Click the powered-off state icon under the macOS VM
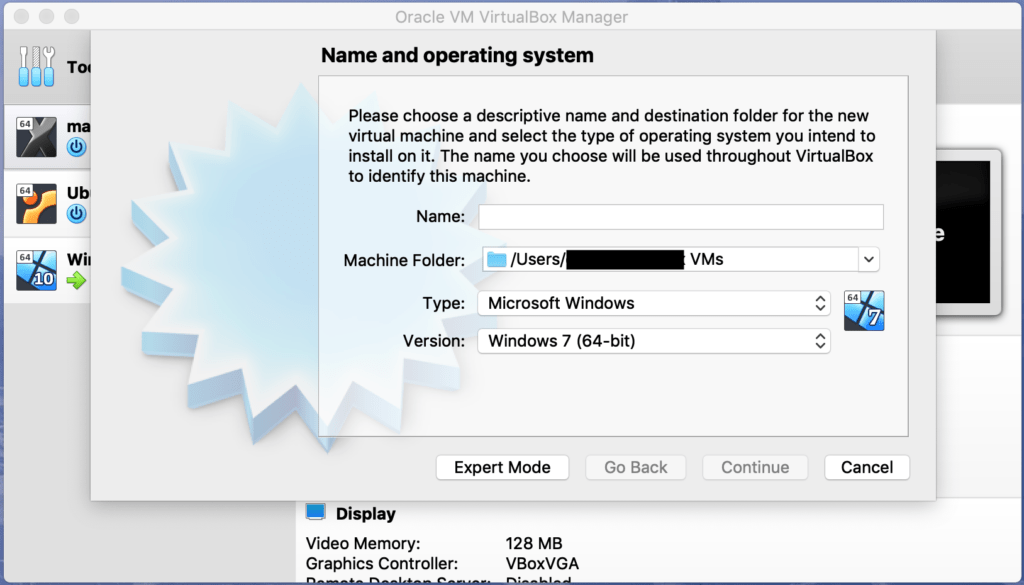 click(76, 147)
